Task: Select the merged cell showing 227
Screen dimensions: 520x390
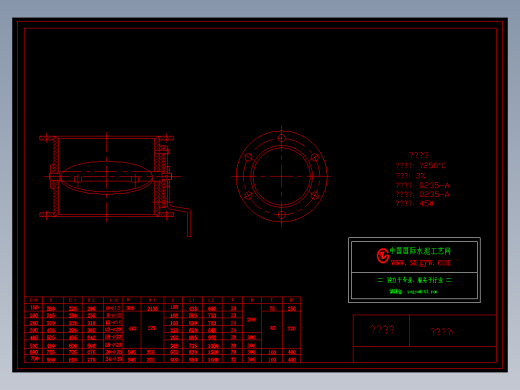Action: [x=152, y=328]
